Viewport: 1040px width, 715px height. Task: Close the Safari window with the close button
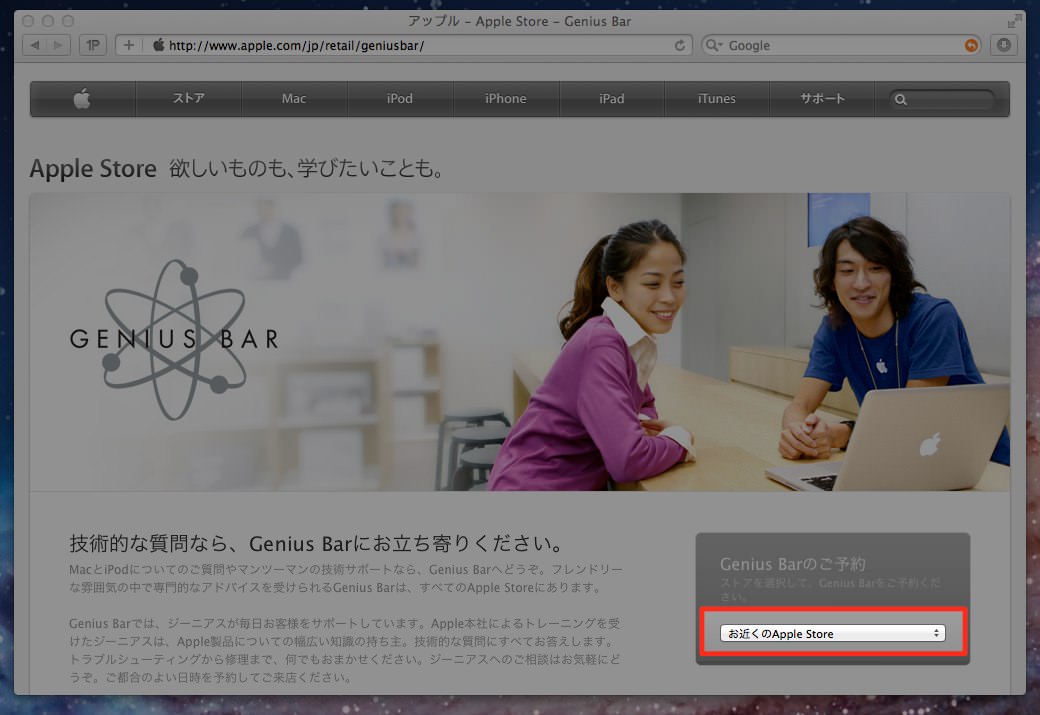[x=28, y=21]
